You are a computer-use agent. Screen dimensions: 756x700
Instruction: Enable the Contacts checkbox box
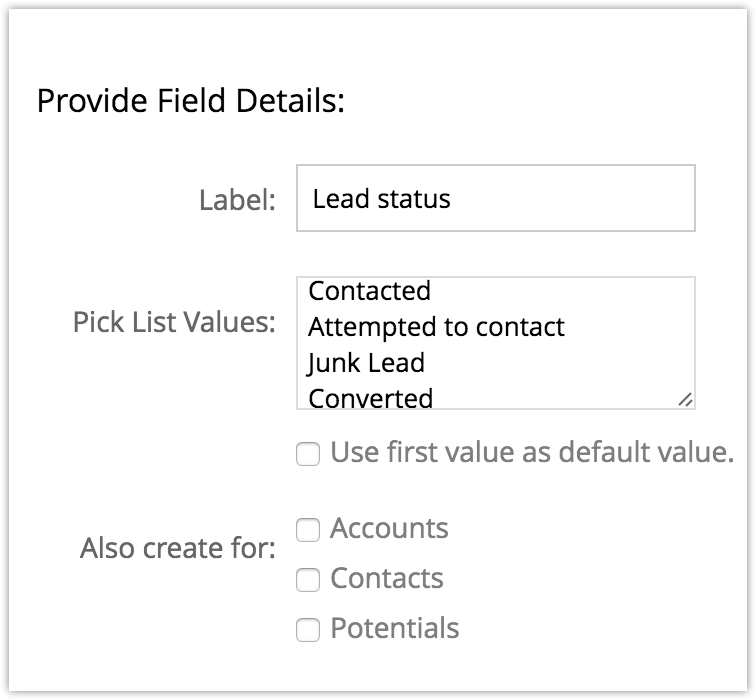(309, 580)
